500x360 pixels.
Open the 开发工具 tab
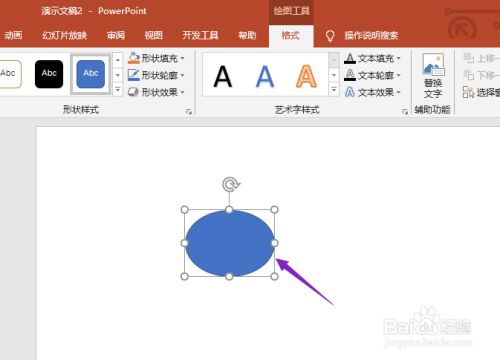click(x=200, y=35)
